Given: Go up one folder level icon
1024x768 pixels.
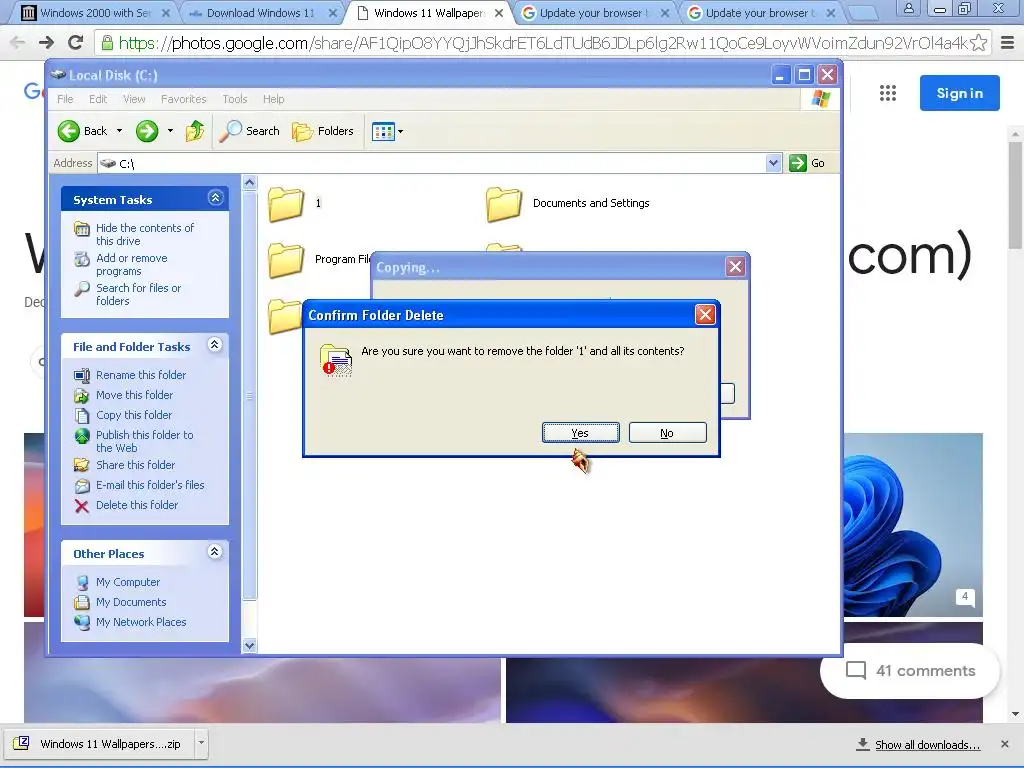Looking at the screenshot, I should (195, 131).
